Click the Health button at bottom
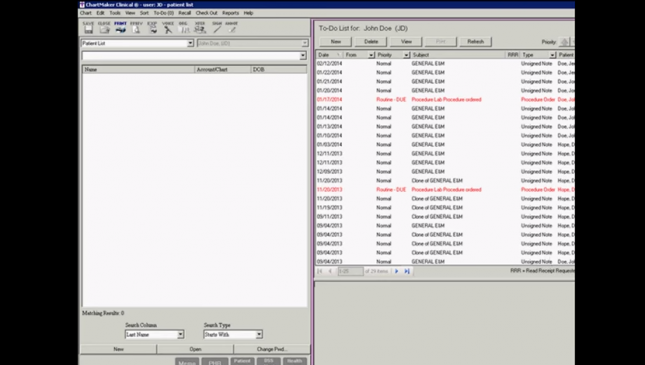Screen dimensions: 645x365 295,361
